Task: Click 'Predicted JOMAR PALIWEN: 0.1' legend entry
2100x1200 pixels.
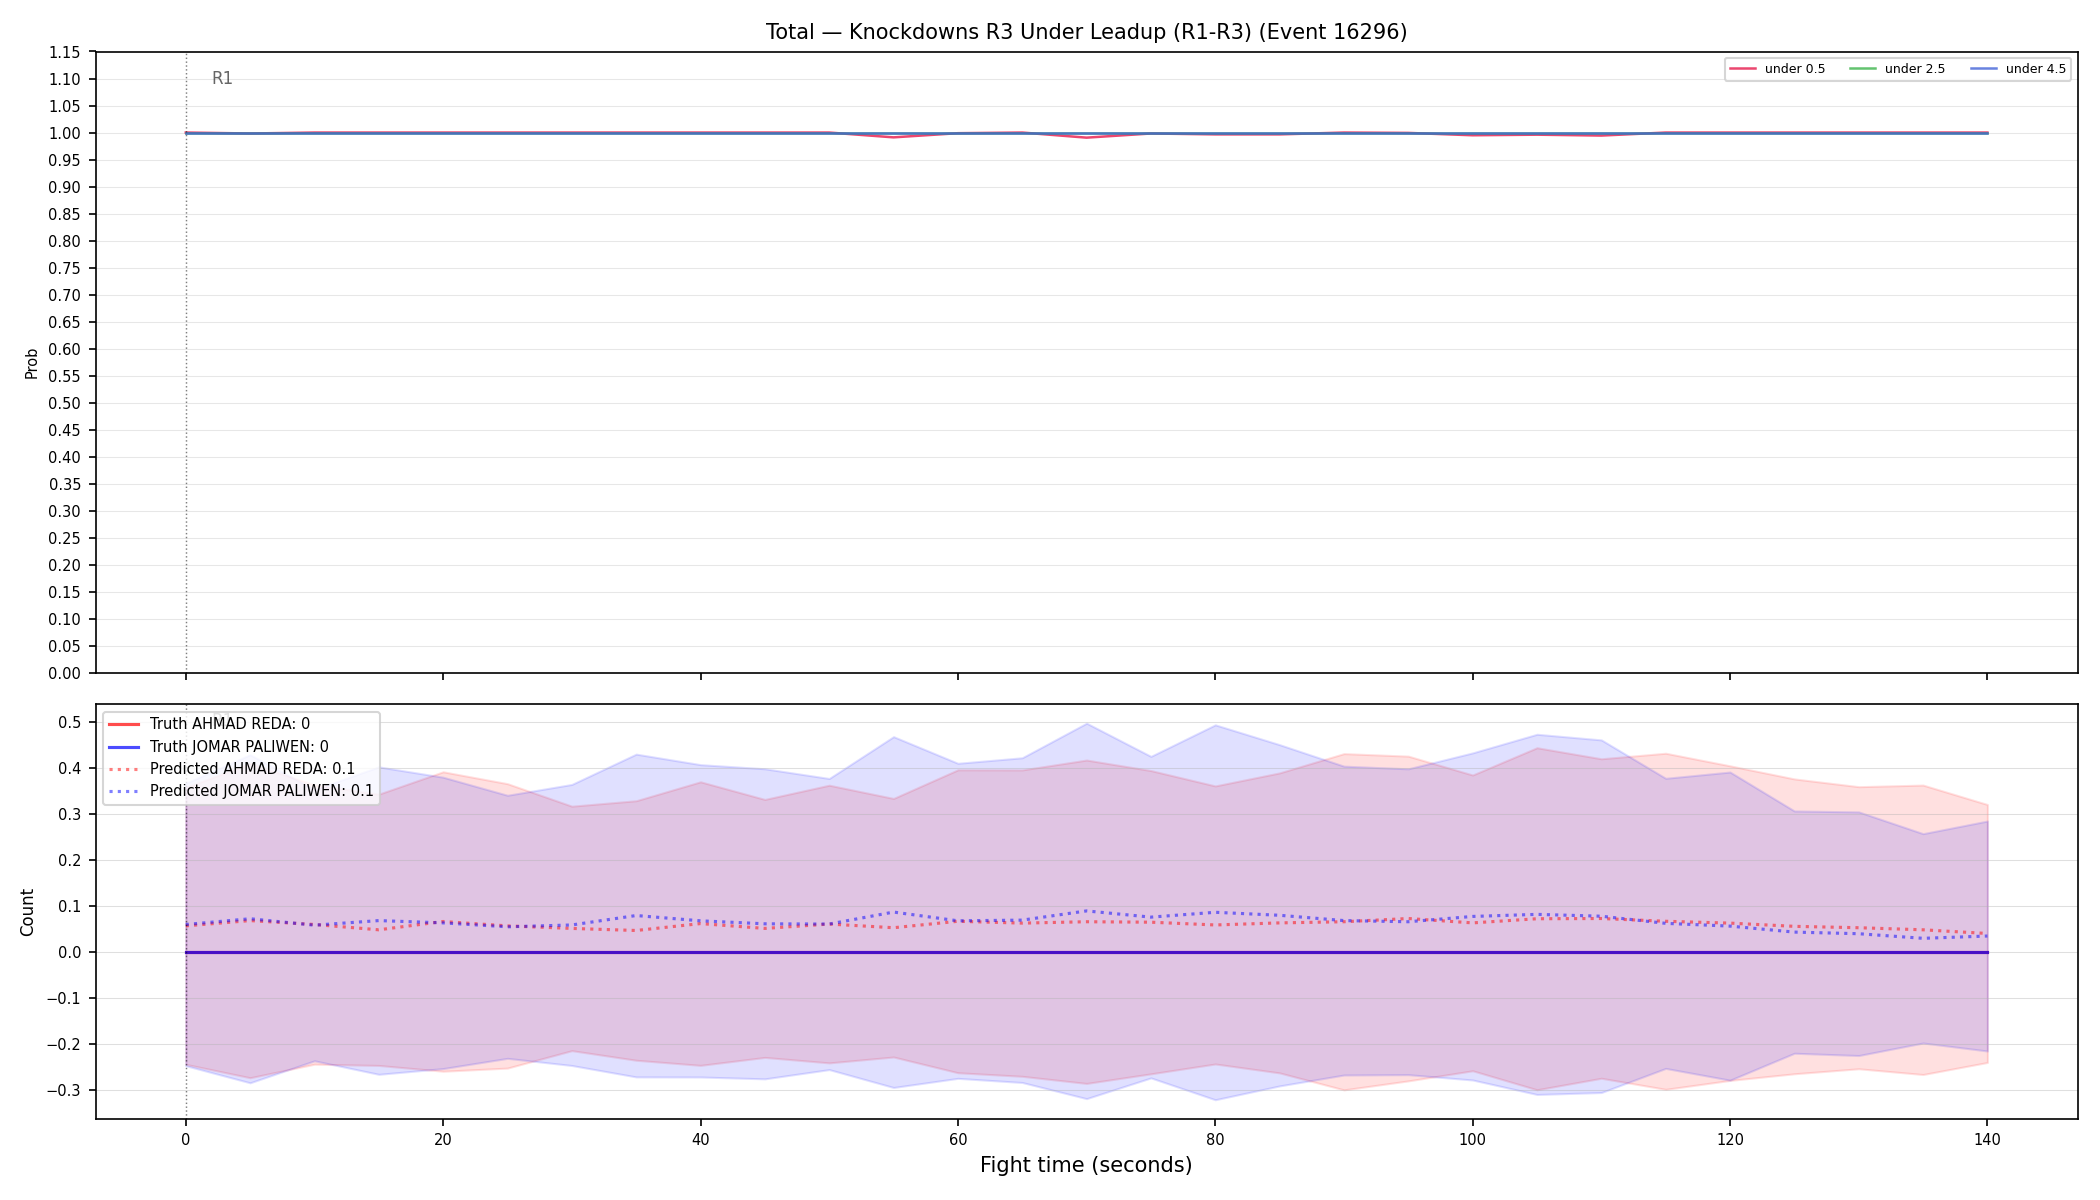Action: [x=240, y=791]
